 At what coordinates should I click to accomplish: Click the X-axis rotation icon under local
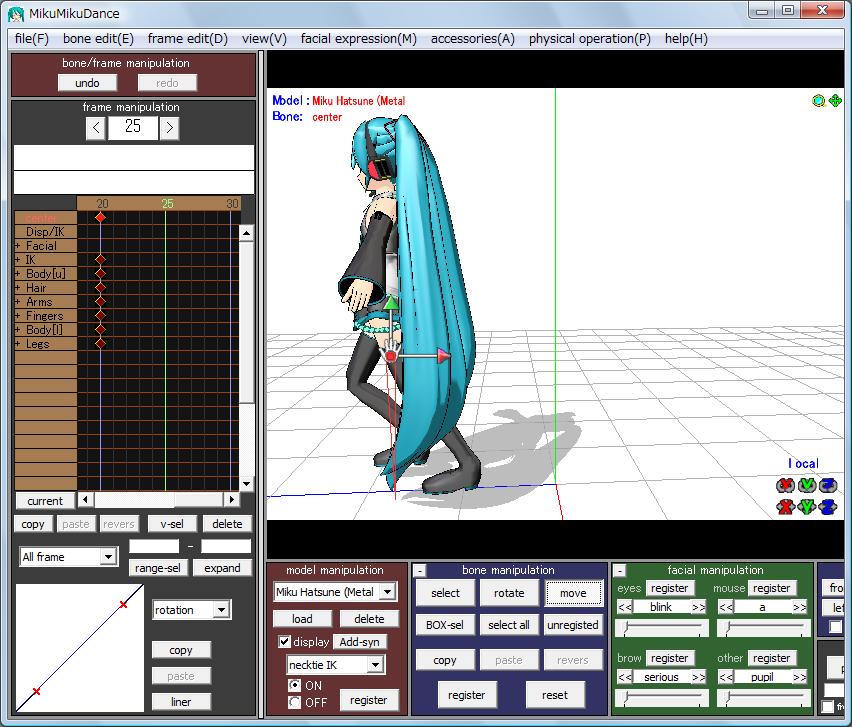pyautogui.click(x=785, y=485)
